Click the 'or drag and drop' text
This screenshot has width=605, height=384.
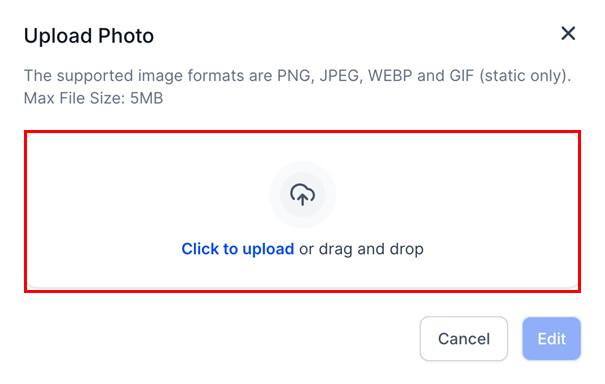[x=361, y=249]
